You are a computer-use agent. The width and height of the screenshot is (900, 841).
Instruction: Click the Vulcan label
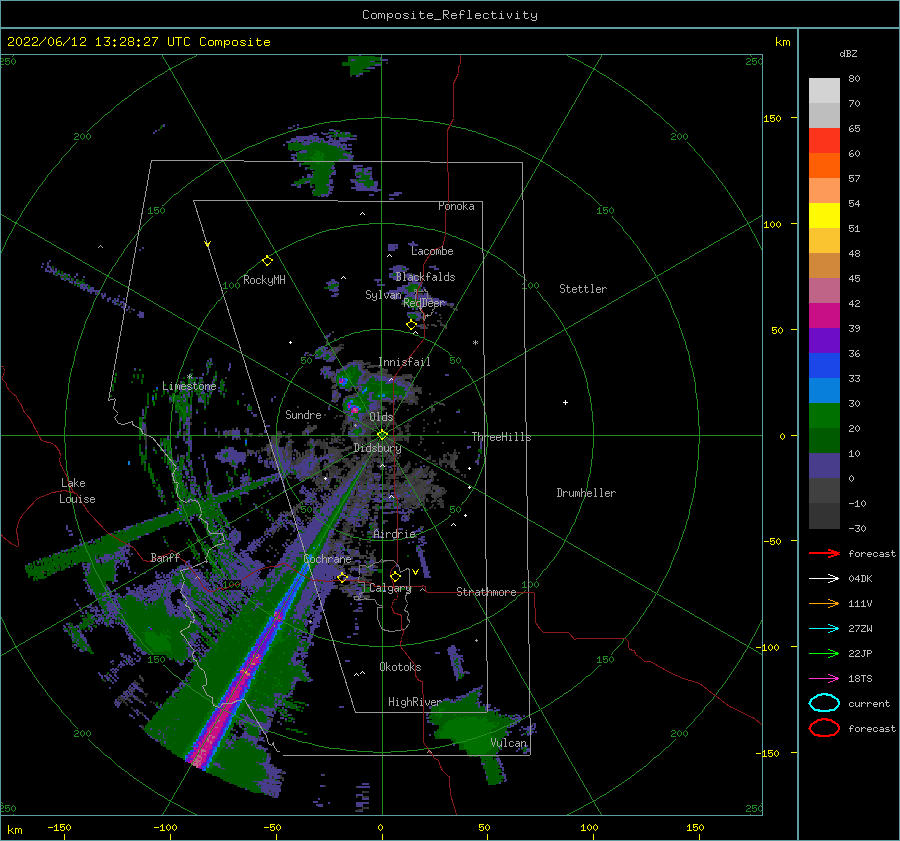pyautogui.click(x=508, y=743)
